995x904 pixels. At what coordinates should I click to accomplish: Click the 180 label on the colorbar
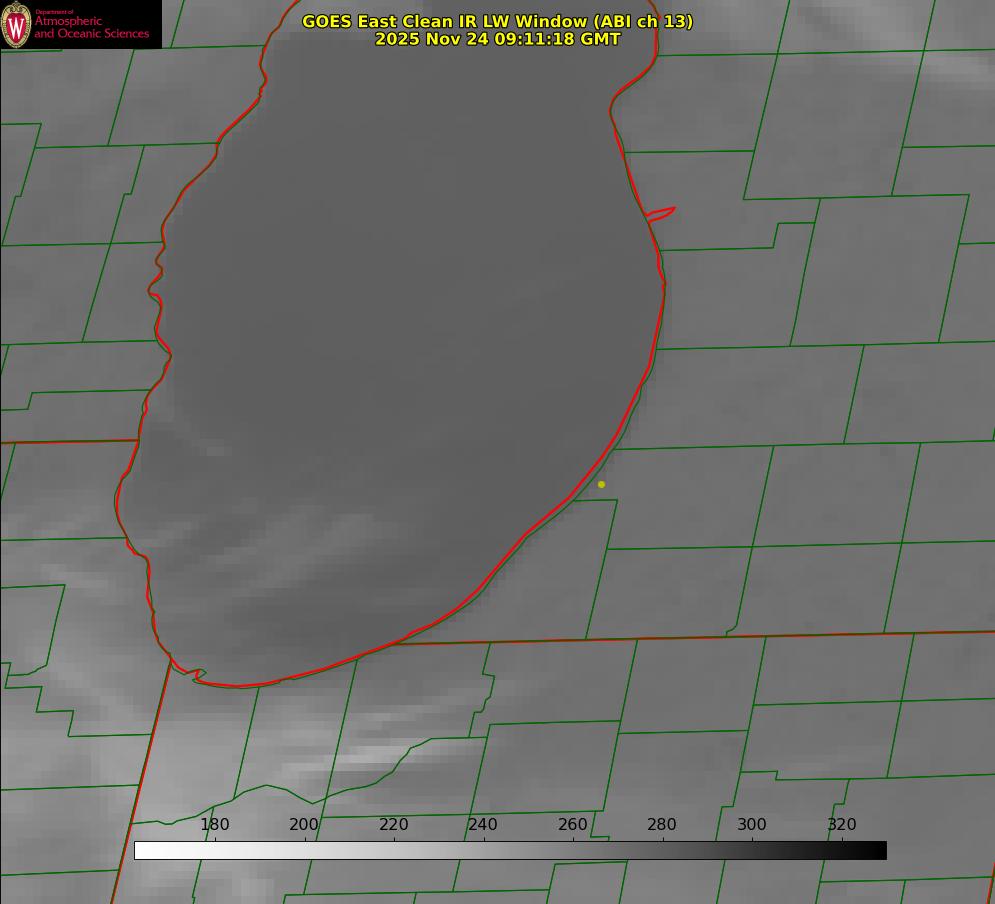(215, 825)
